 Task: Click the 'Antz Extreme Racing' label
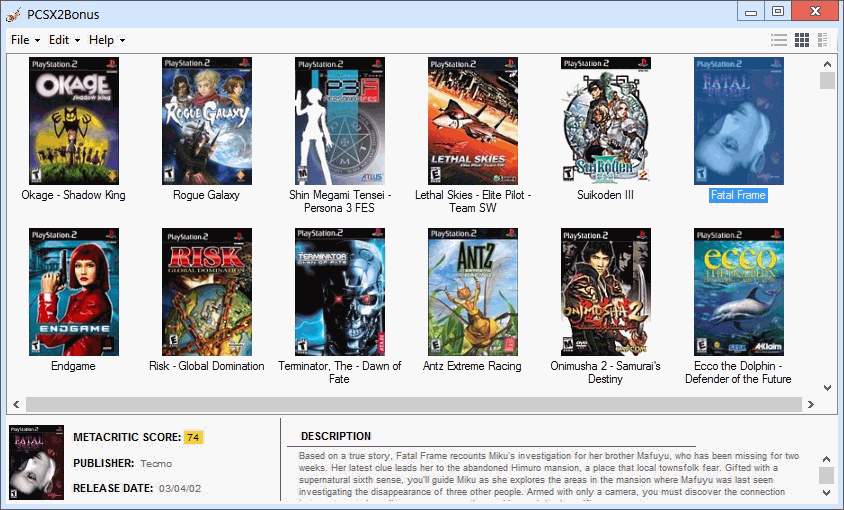pos(472,366)
